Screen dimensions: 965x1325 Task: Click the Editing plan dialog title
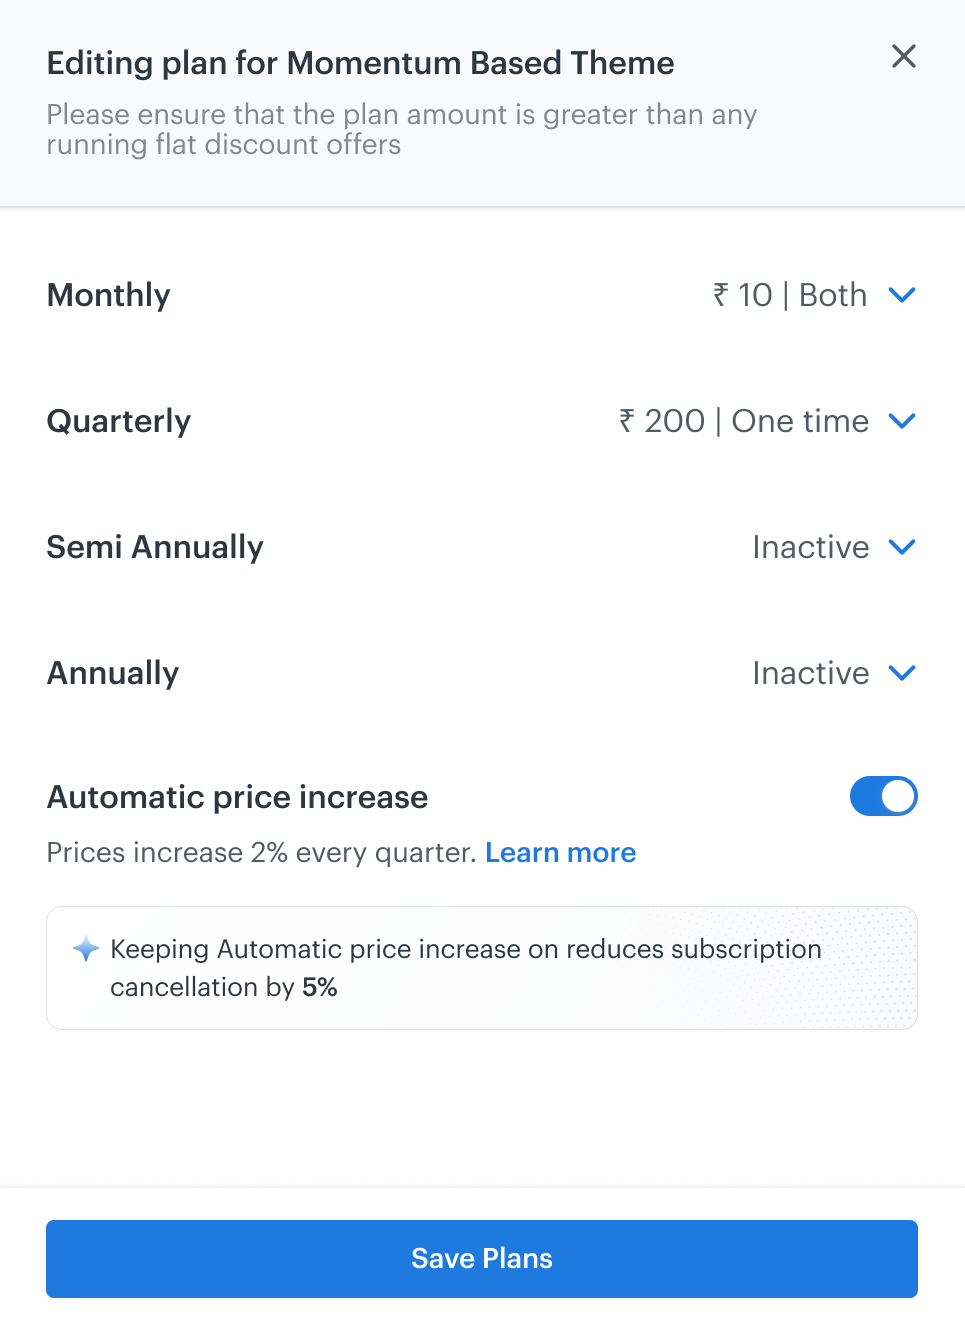360,63
